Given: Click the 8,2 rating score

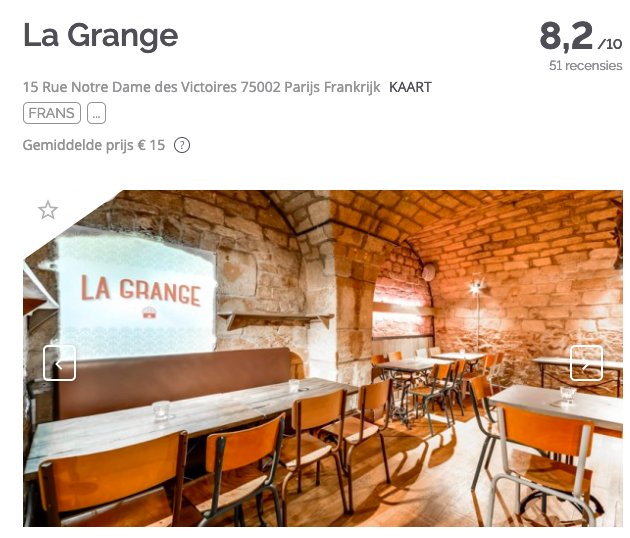Looking at the screenshot, I should 566,36.
